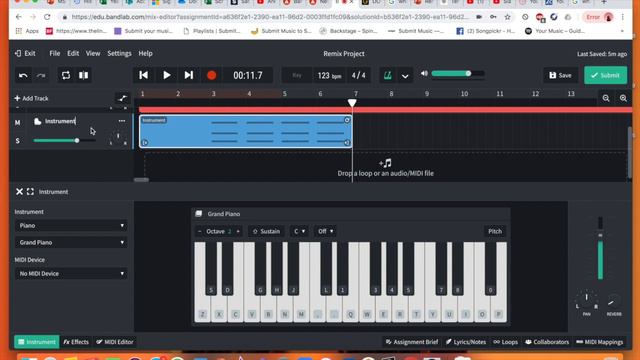Image resolution: width=640 pixels, height=360 pixels.
Task: Decrease keyboard octave
Action: (x=200, y=231)
